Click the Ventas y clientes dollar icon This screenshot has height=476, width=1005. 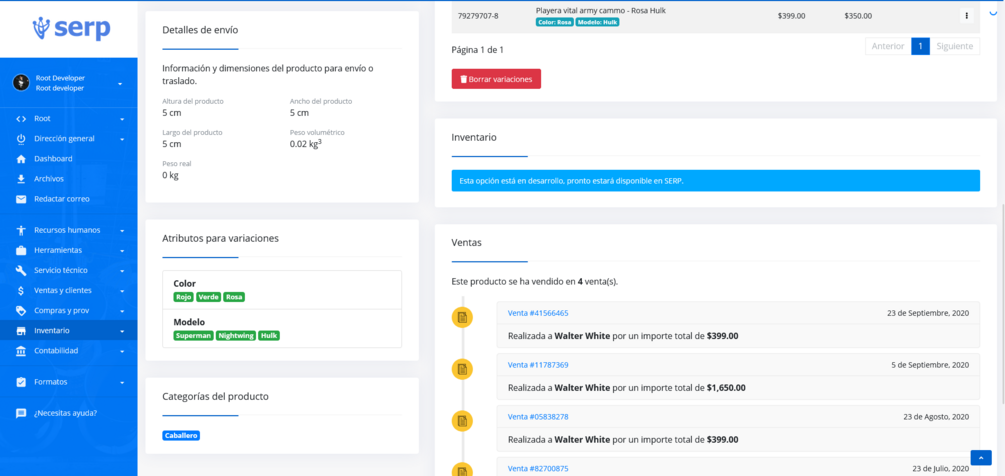[x=21, y=290]
